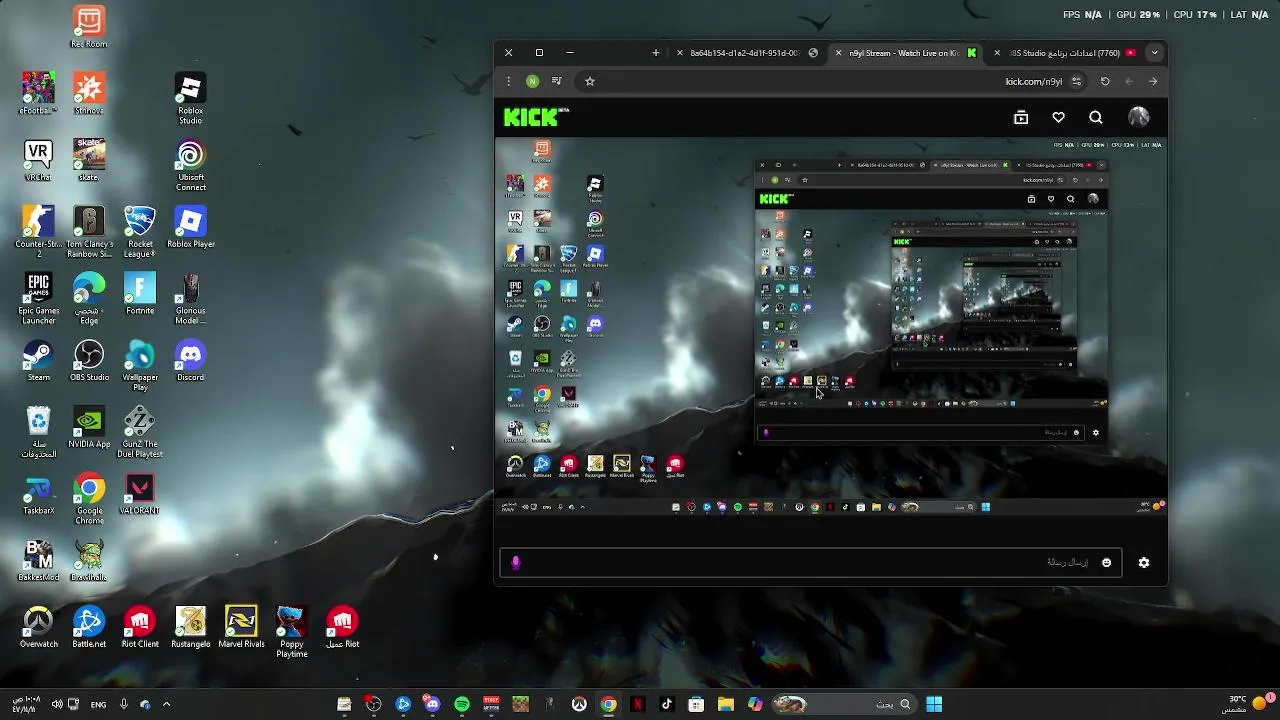
Task: Select the Battle.net desktop icon
Action: click(89, 628)
